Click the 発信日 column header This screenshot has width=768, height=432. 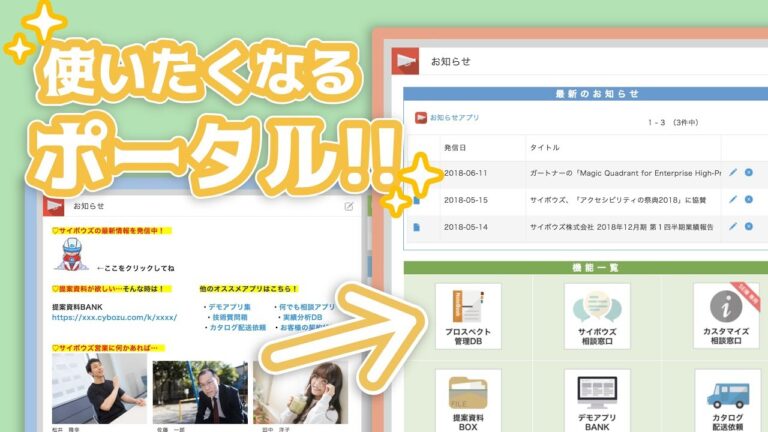coord(455,147)
